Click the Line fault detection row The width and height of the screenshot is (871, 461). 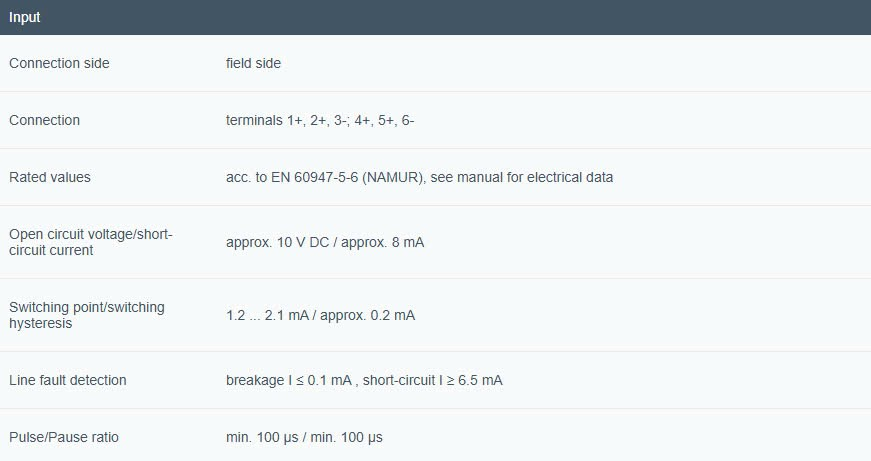coord(436,380)
